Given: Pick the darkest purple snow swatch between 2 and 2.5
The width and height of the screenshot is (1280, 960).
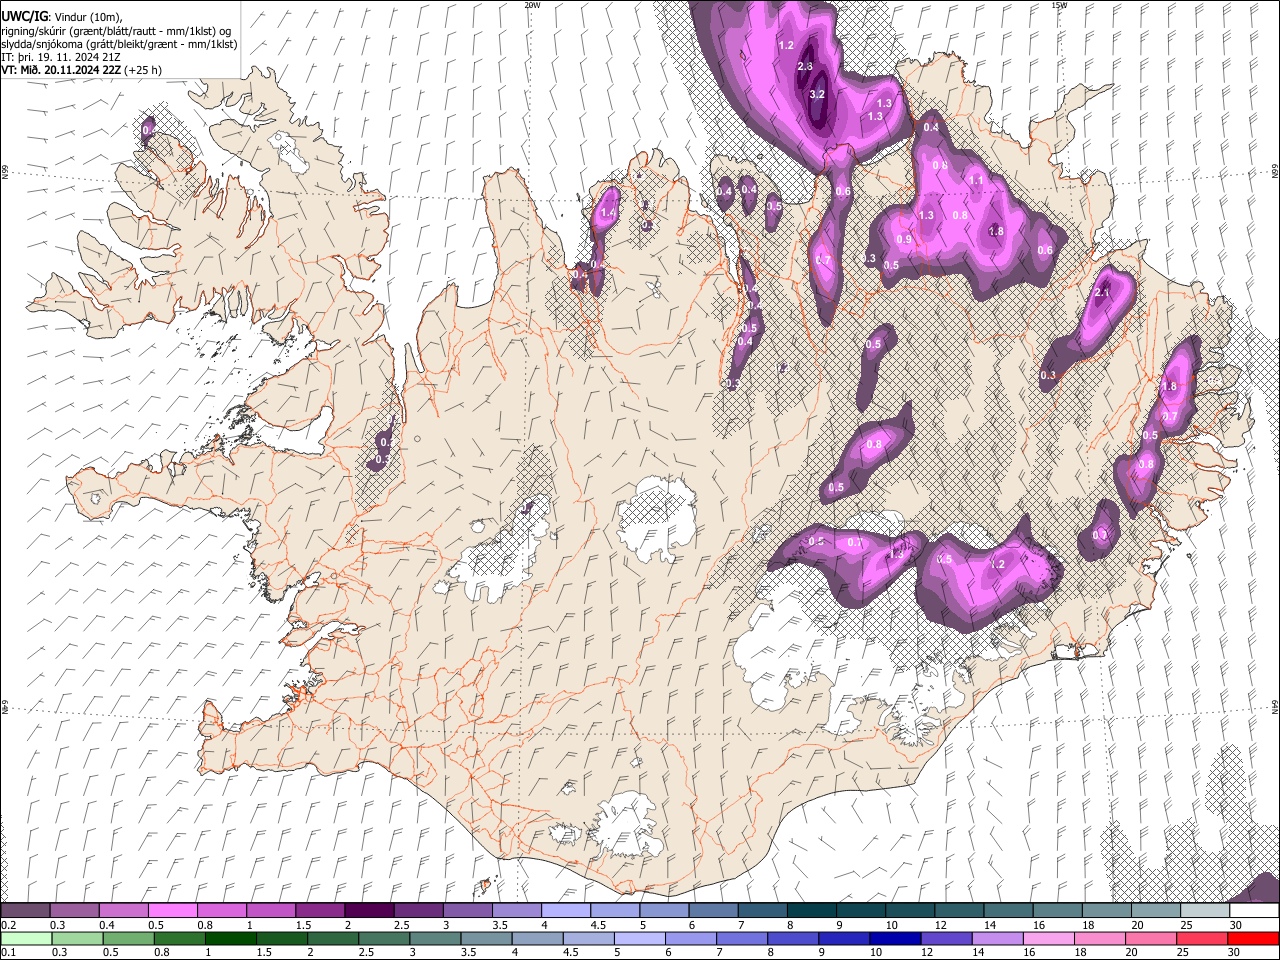Looking at the screenshot, I should (369, 910).
